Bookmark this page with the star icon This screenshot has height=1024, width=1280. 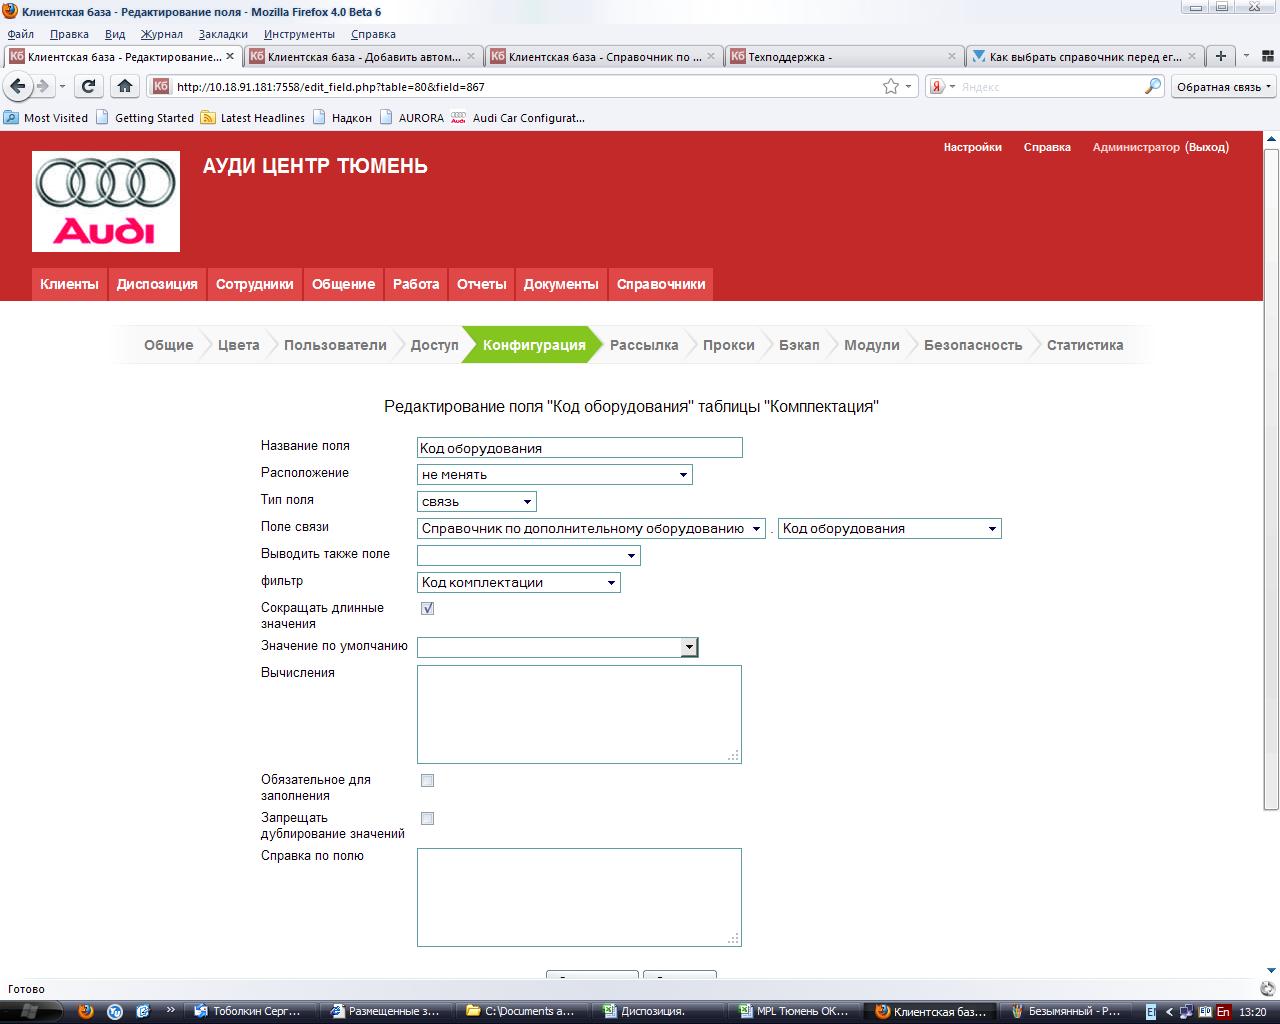pyautogui.click(x=890, y=86)
